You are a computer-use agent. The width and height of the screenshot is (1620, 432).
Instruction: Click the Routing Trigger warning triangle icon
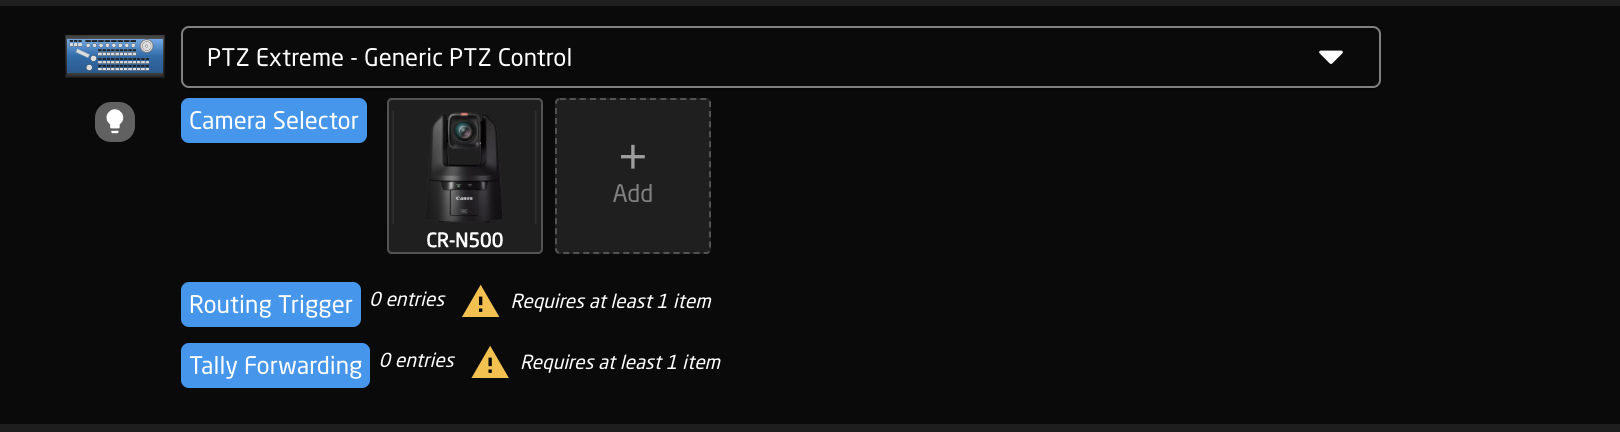(481, 301)
